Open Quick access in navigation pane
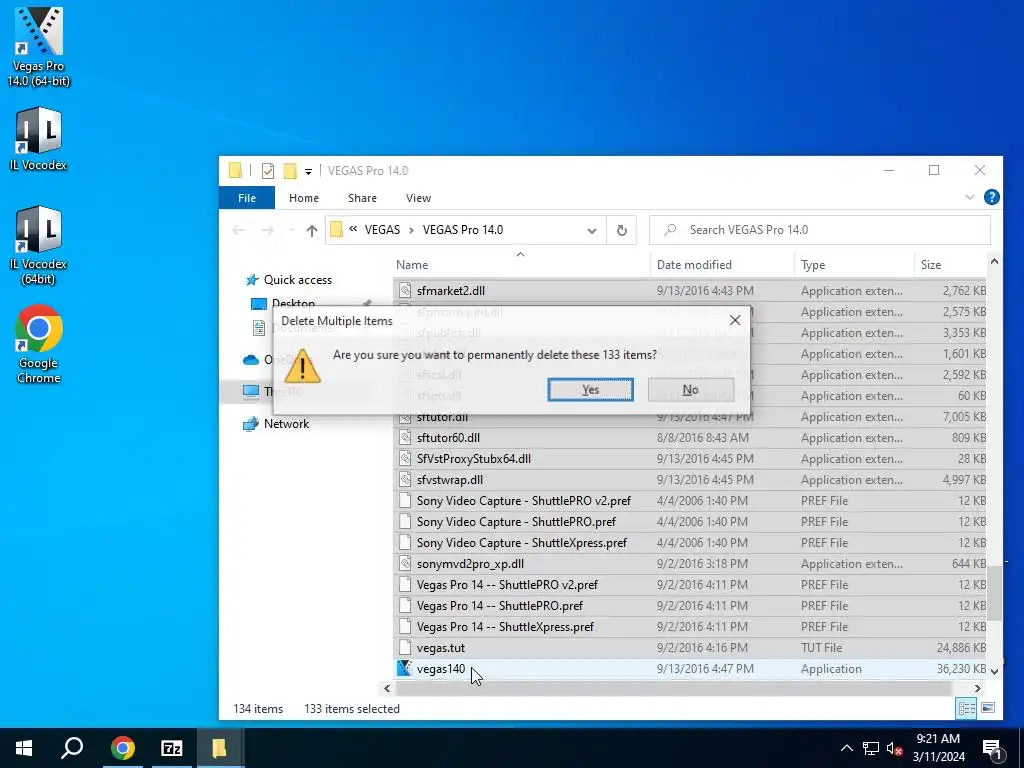 298,280
